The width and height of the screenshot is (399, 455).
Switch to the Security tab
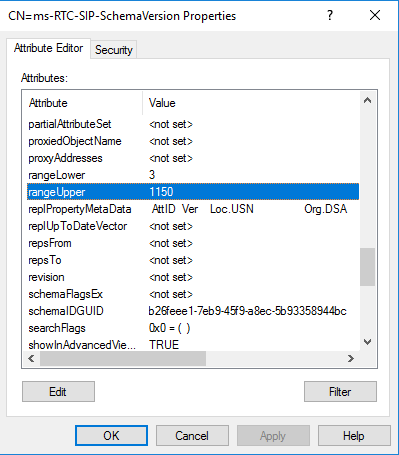click(114, 50)
